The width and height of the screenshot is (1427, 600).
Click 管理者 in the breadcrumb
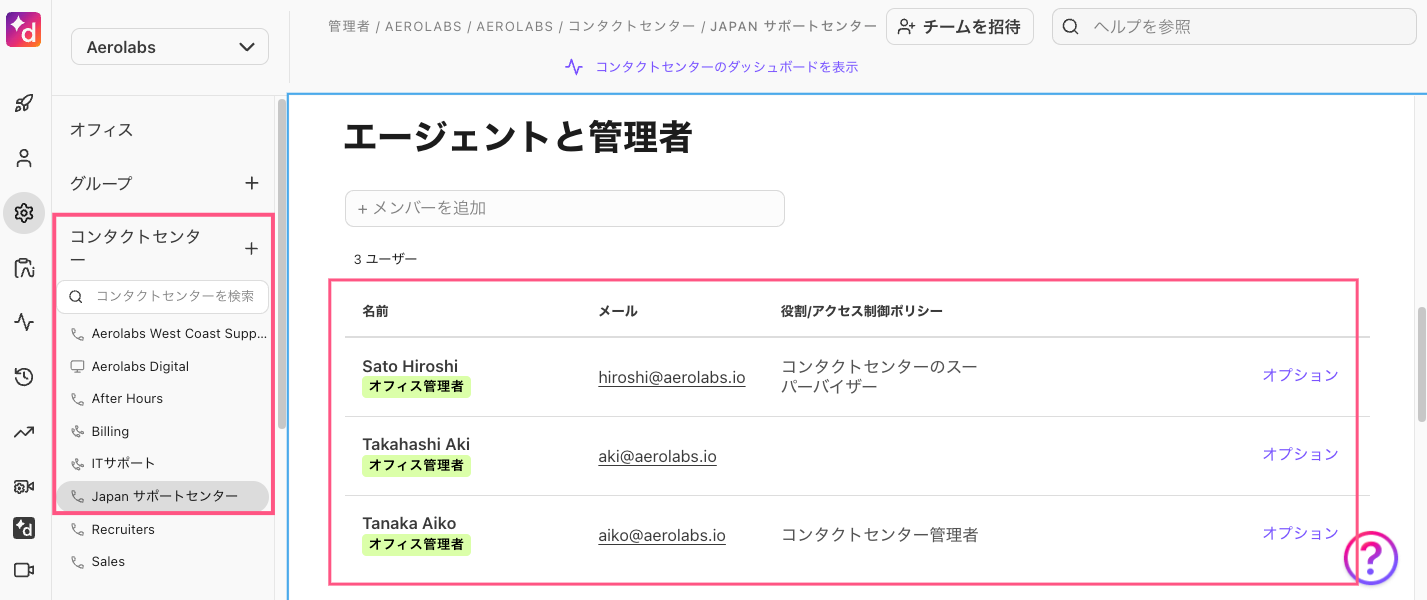349,27
